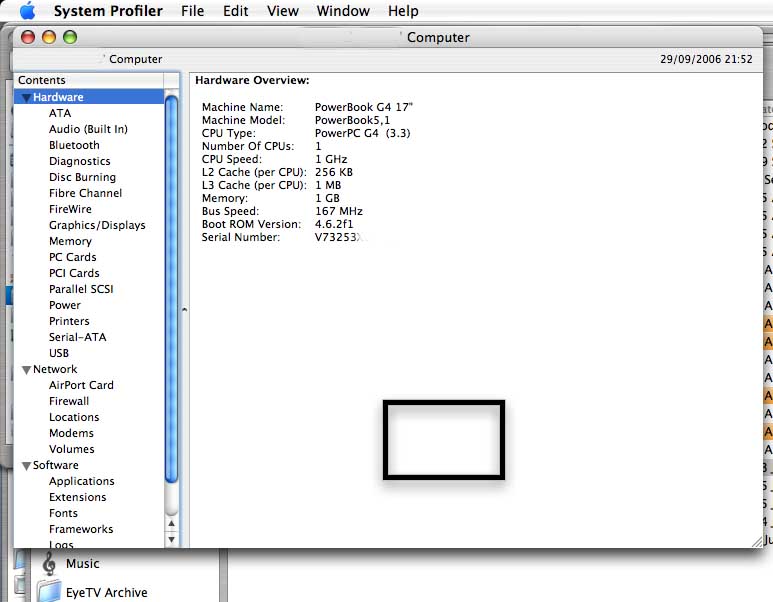Viewport: 773px width, 602px height.
Task: Select Serial-ATA entry
Action: point(77,337)
